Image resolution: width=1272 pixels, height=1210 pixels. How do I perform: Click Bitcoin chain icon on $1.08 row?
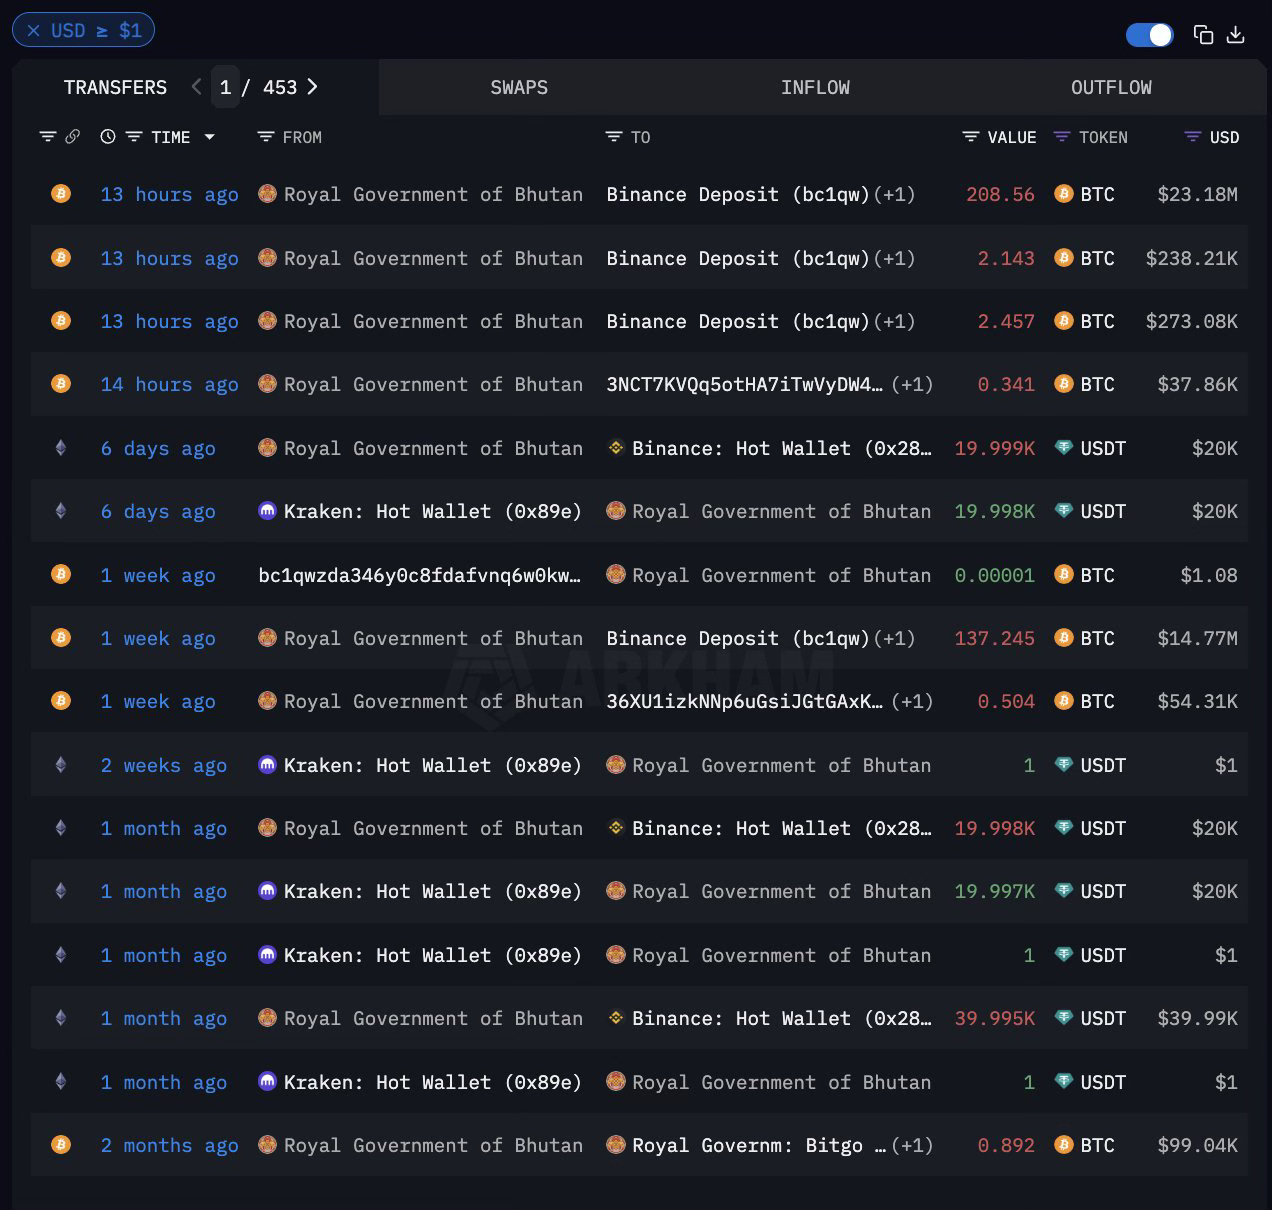[61, 574]
